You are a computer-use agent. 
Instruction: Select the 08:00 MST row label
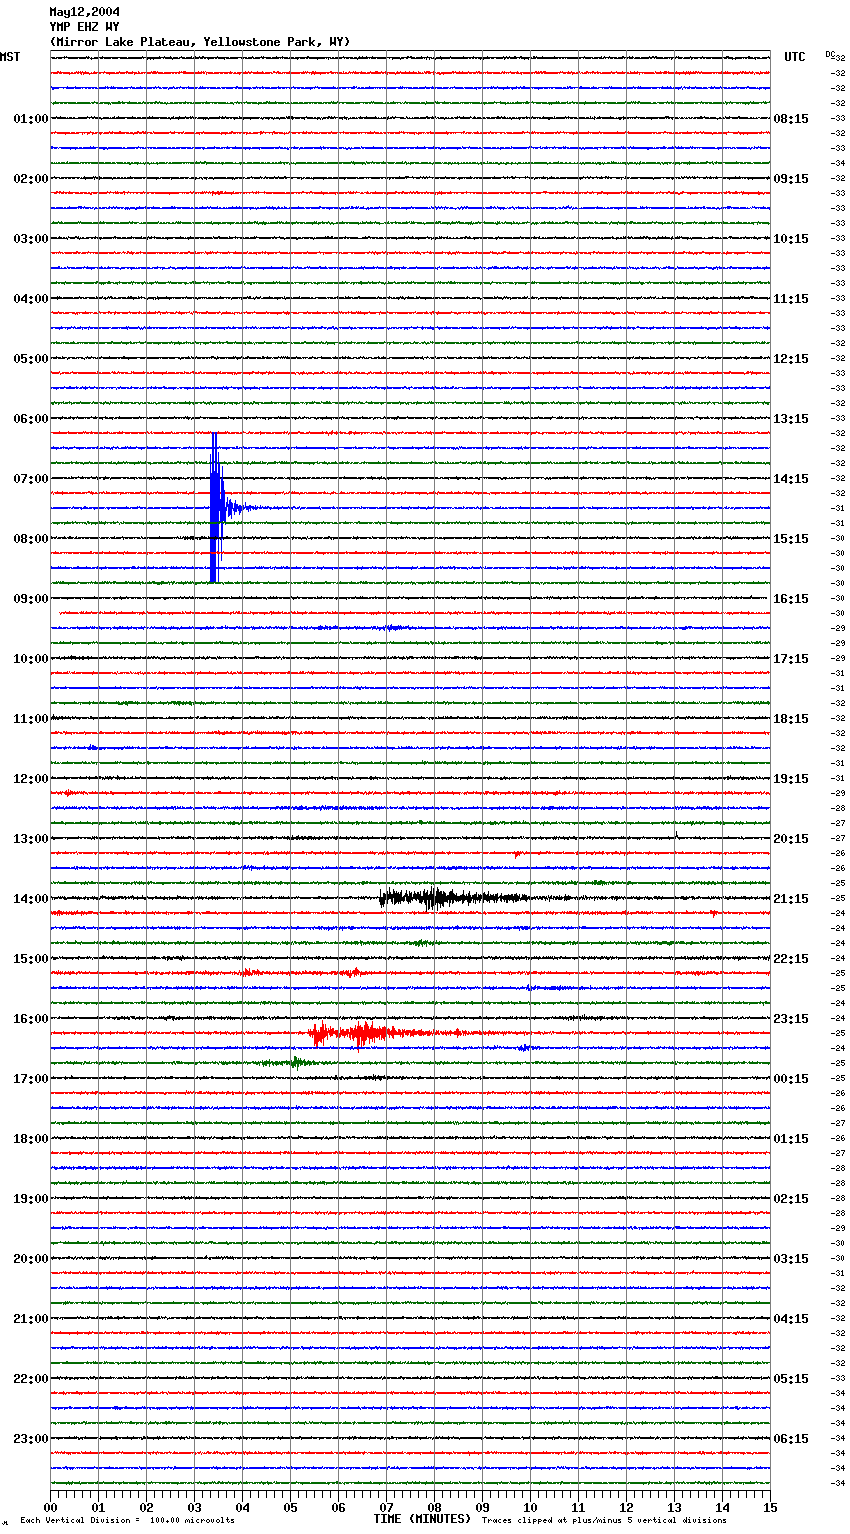point(31,539)
